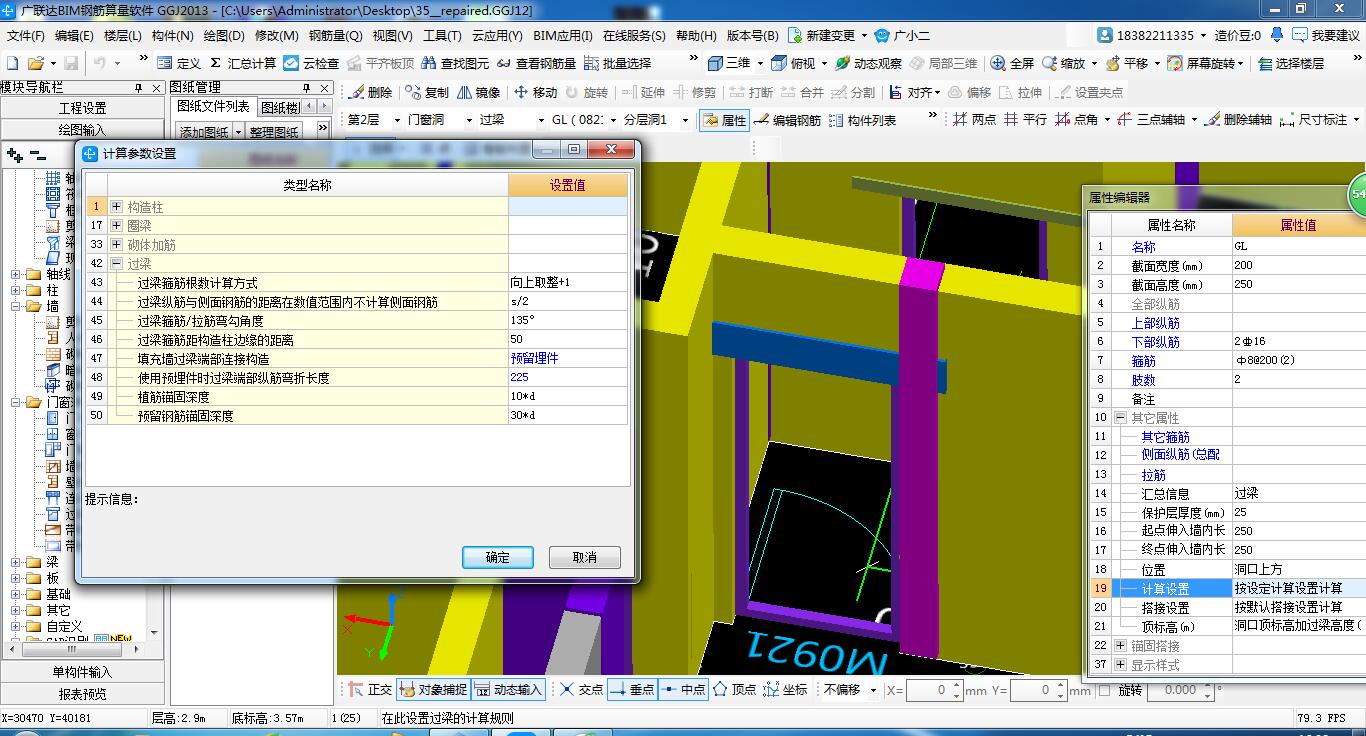Open 工程设置 navigation section
Viewport: 1366px width, 736px height.
82,108
